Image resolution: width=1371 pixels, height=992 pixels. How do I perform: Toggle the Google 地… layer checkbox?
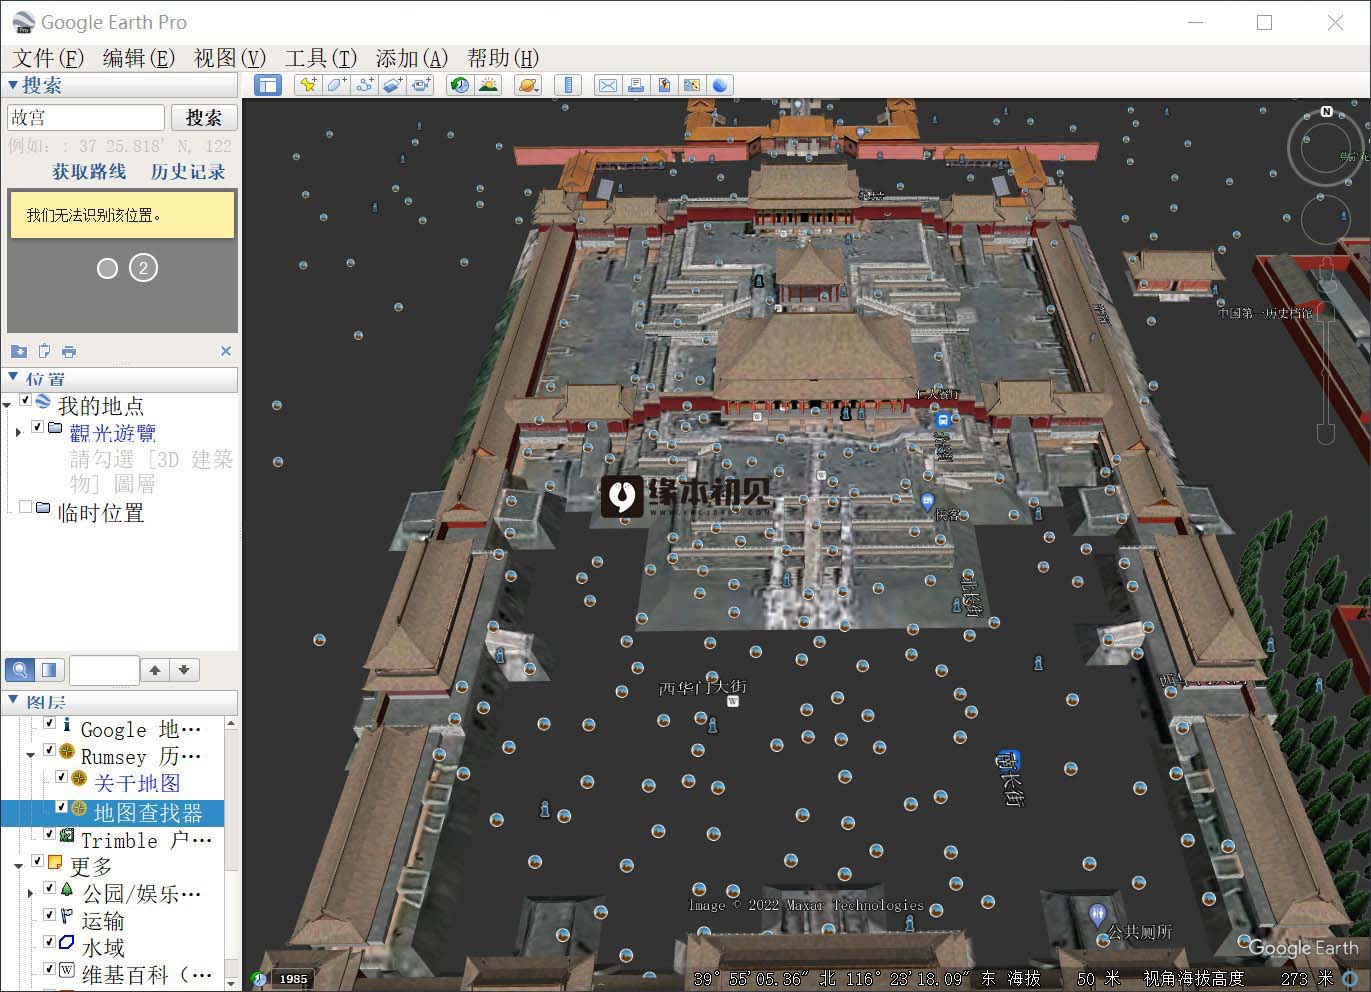[49, 723]
